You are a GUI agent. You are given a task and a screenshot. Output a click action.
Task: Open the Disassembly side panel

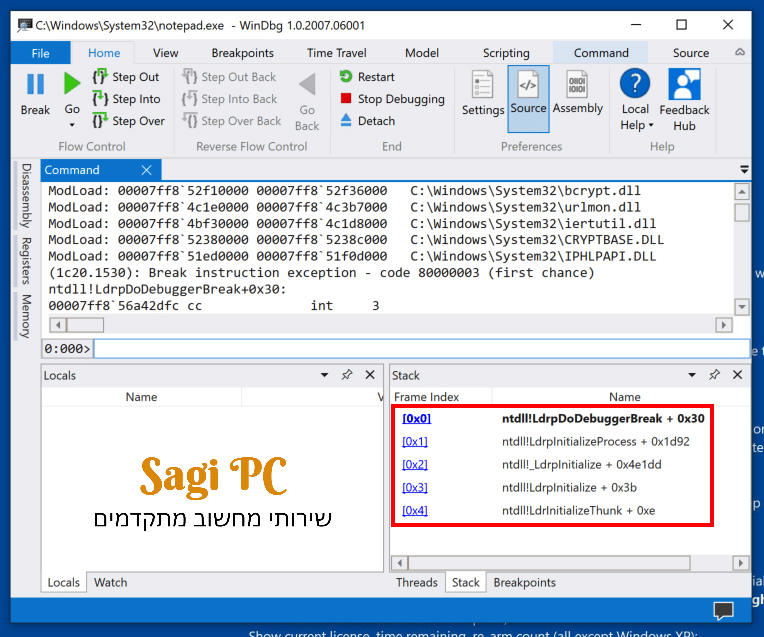(26, 195)
